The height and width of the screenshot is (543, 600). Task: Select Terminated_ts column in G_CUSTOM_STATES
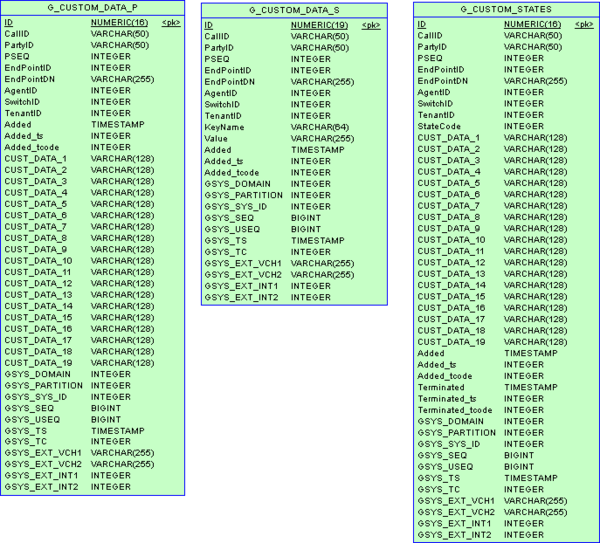click(x=447, y=399)
